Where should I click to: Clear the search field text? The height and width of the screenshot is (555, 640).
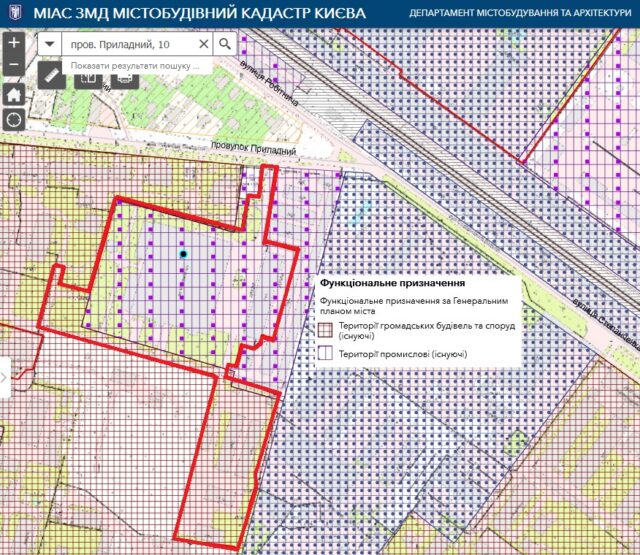(203, 45)
